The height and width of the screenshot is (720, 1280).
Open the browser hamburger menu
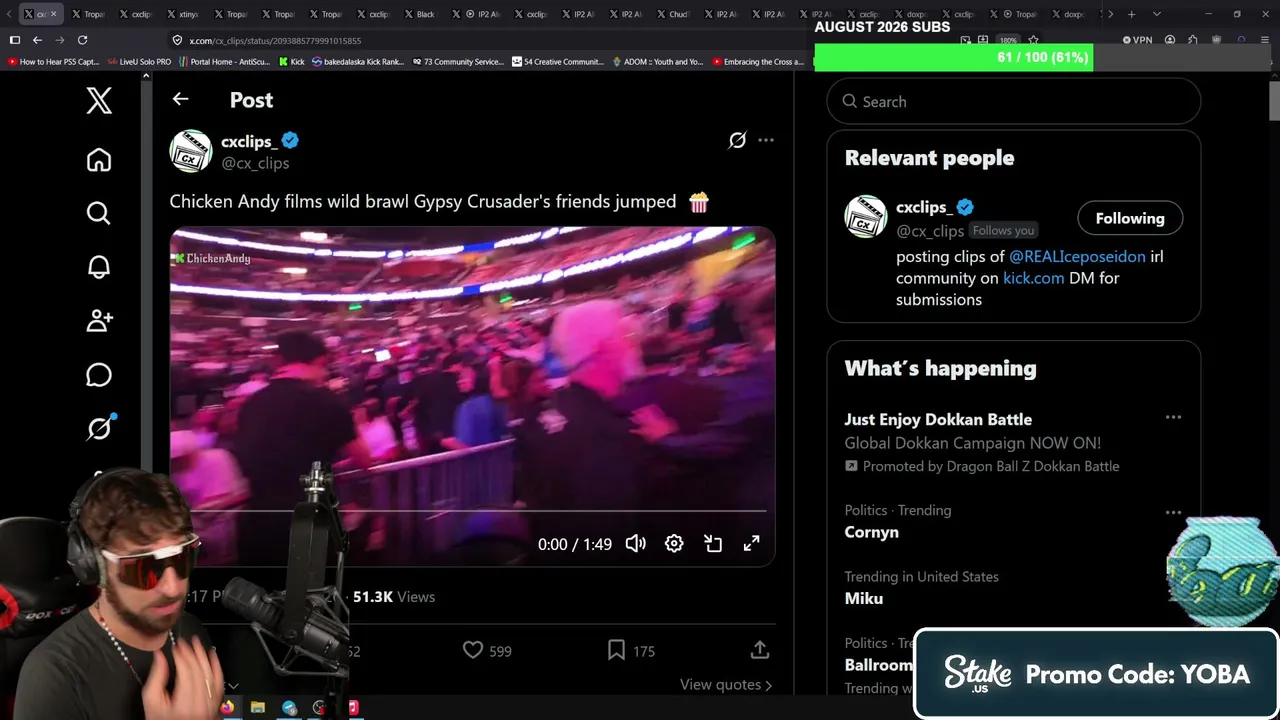coord(1266,40)
